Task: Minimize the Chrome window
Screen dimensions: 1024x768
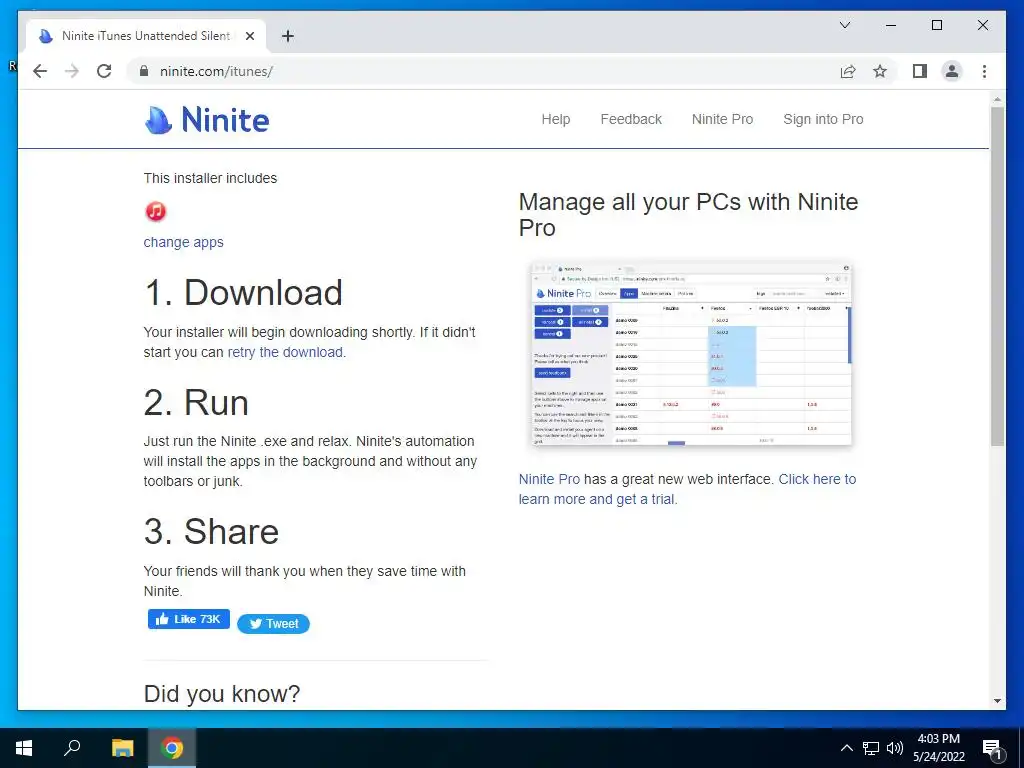Action: [891, 25]
